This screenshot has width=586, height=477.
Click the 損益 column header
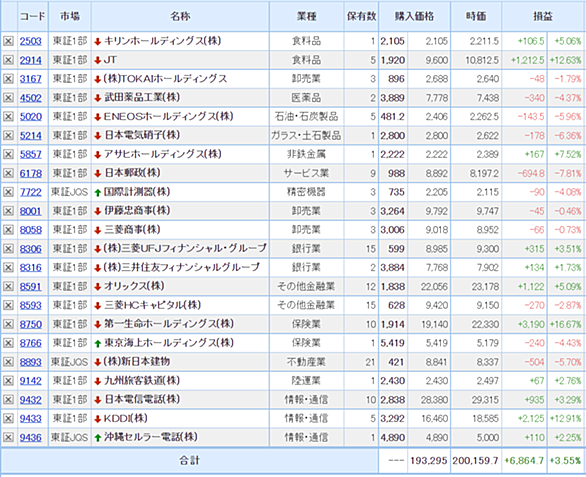[x=543, y=16]
